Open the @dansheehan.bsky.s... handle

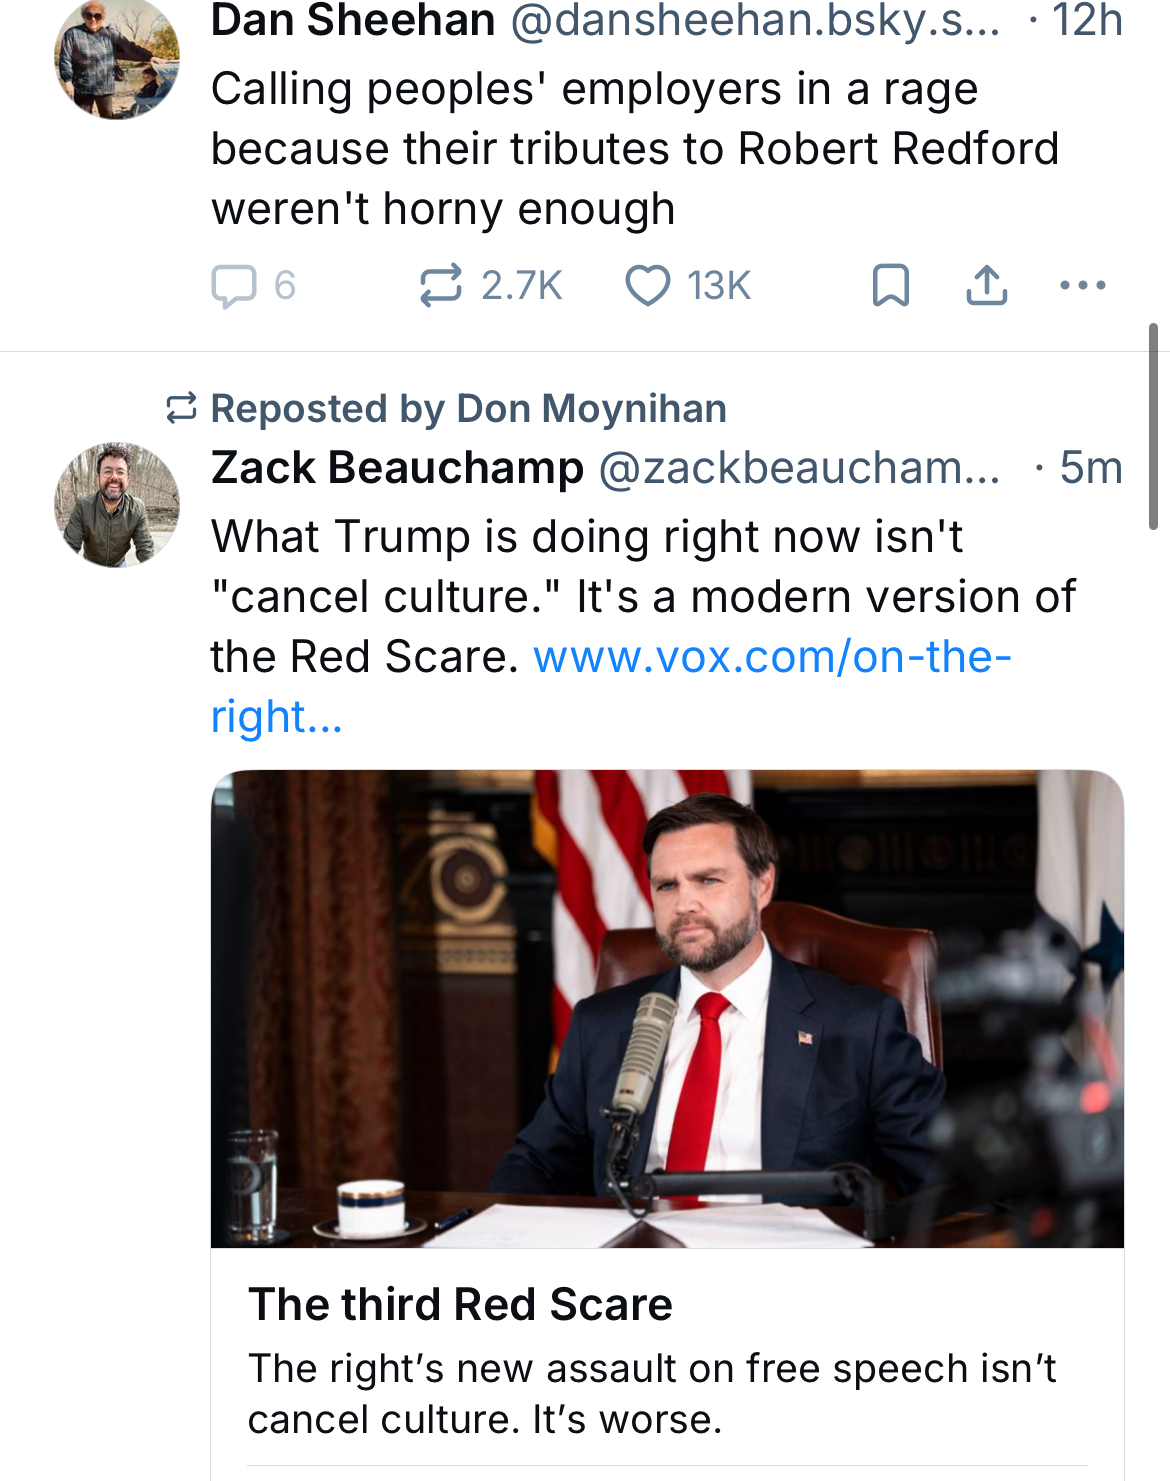(x=755, y=20)
